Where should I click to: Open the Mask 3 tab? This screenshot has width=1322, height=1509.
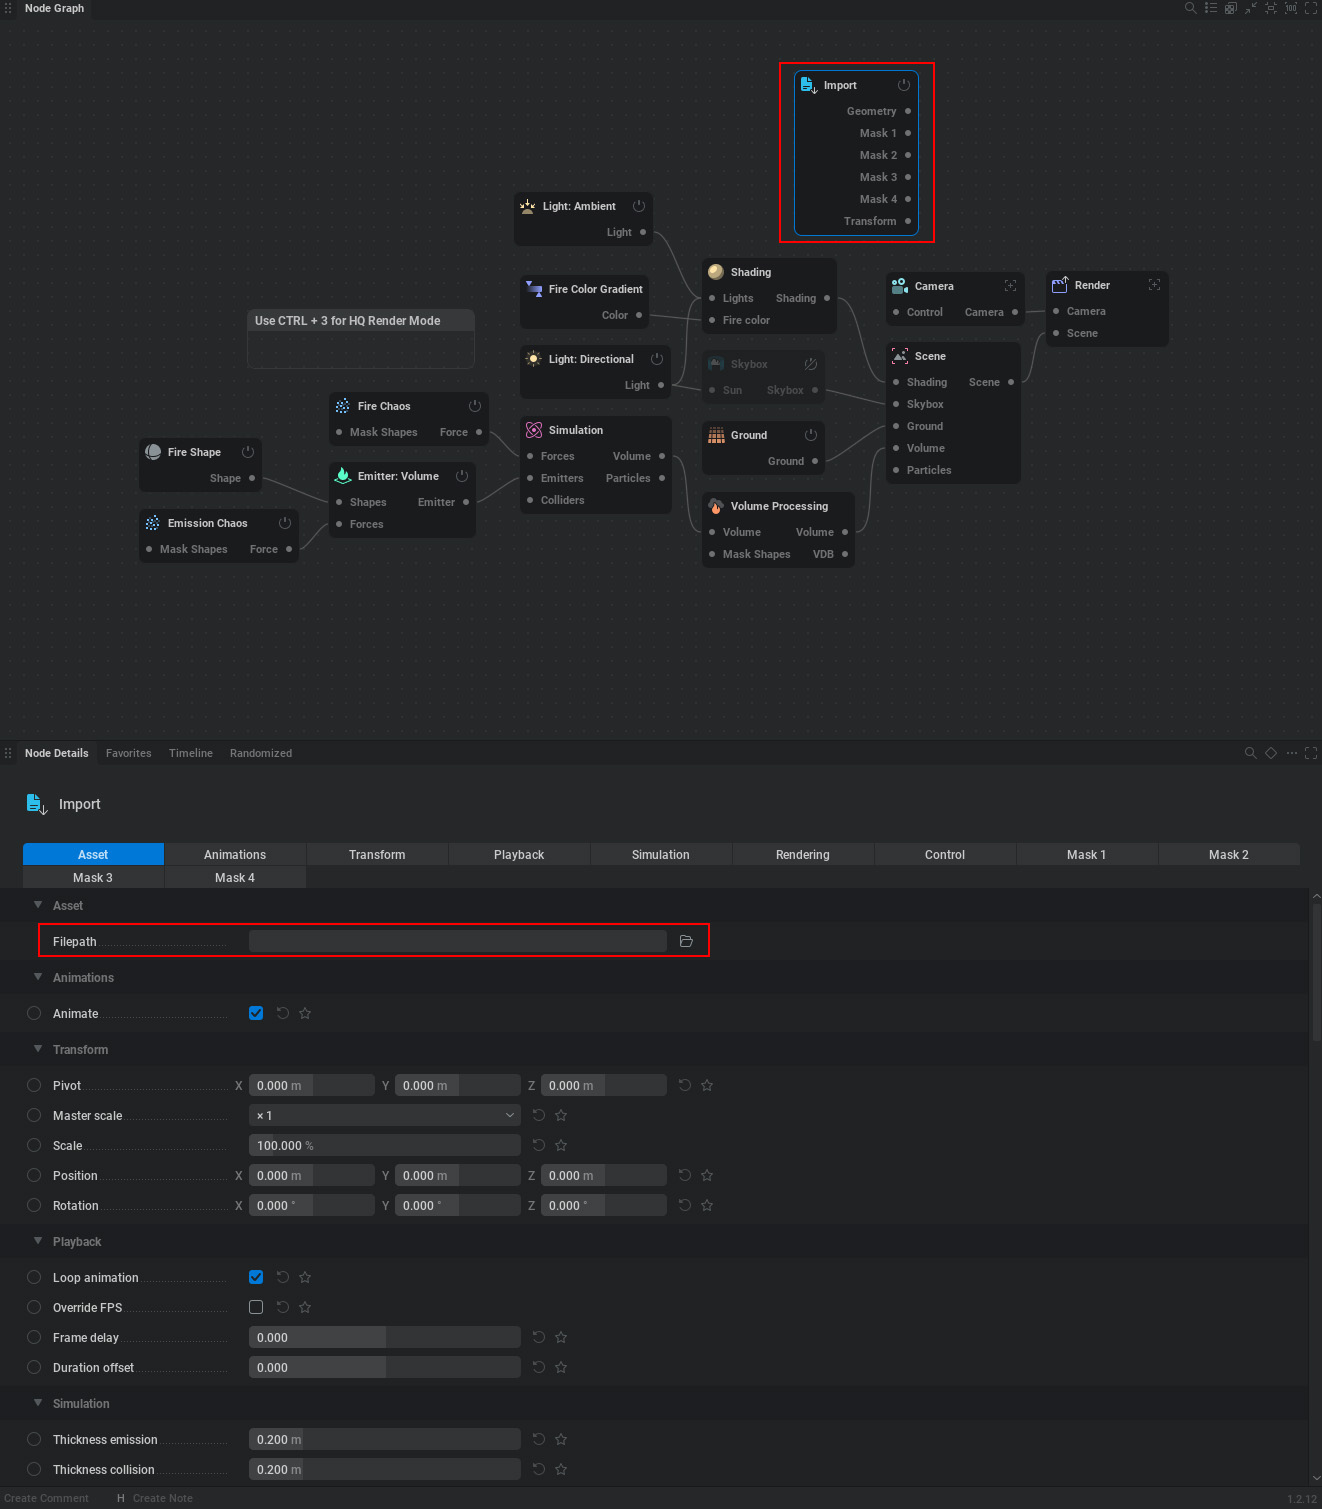[x=93, y=877]
